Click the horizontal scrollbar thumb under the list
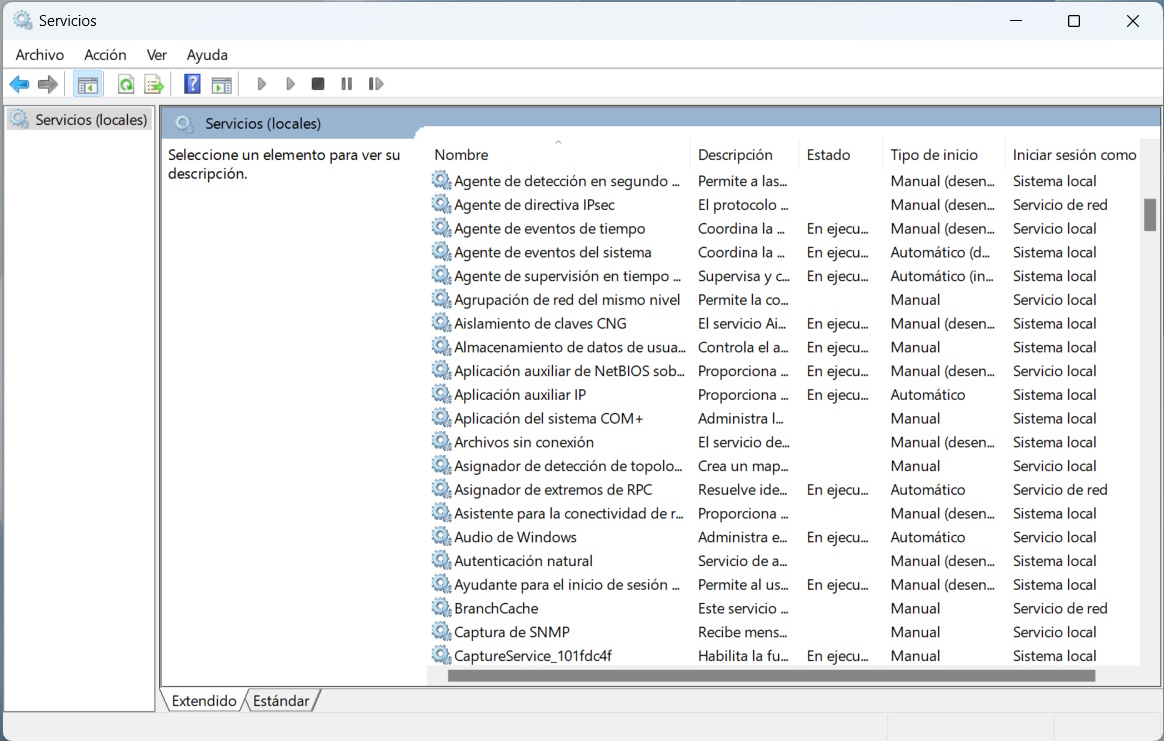1164x741 pixels. pyautogui.click(x=771, y=676)
